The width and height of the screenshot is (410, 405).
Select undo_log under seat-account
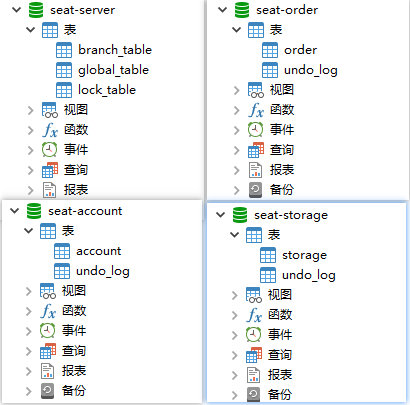point(103,271)
